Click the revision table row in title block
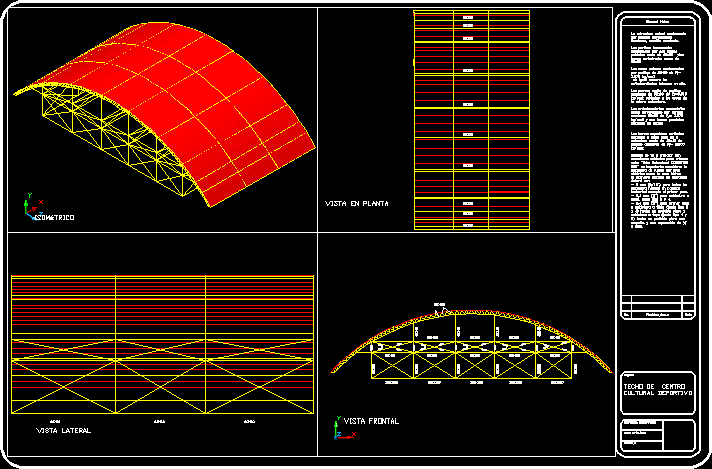712x469 pixels. [657, 315]
